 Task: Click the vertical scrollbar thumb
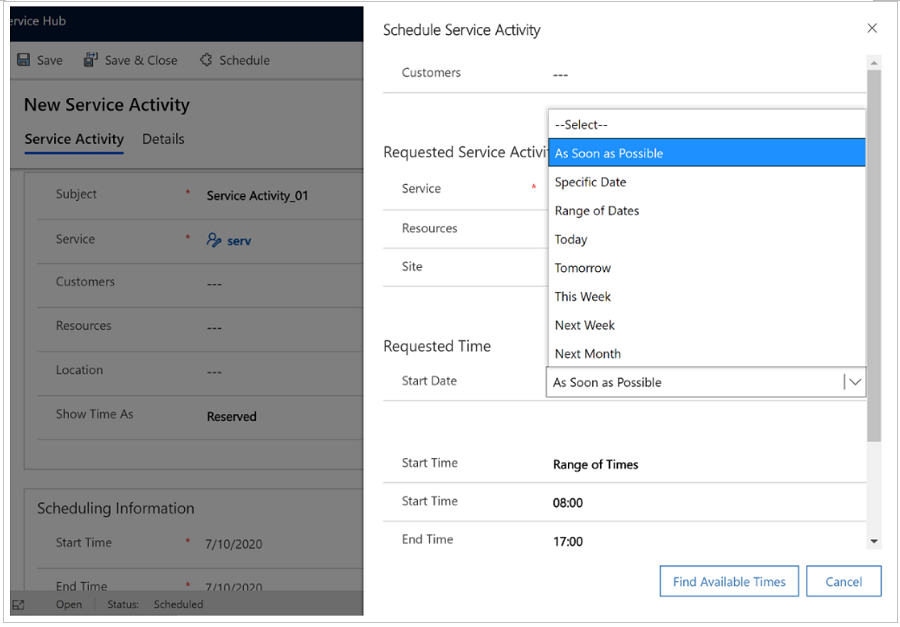click(x=874, y=256)
